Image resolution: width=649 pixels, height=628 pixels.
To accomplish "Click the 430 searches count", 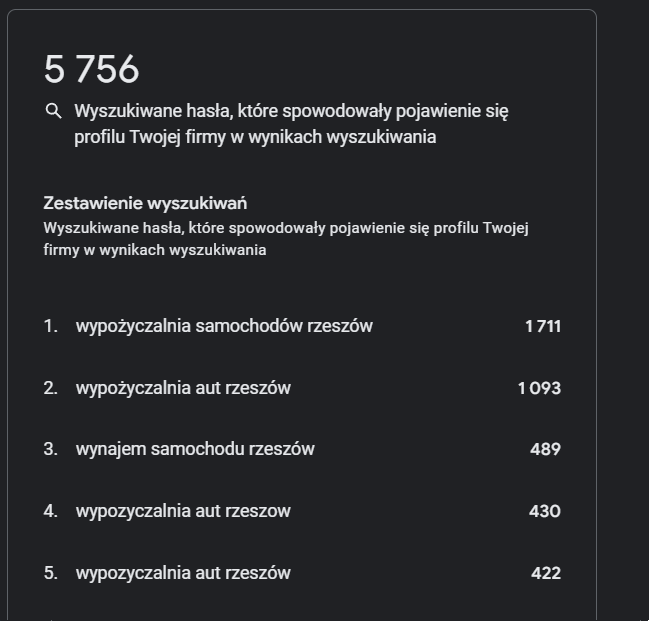I will click(545, 511).
